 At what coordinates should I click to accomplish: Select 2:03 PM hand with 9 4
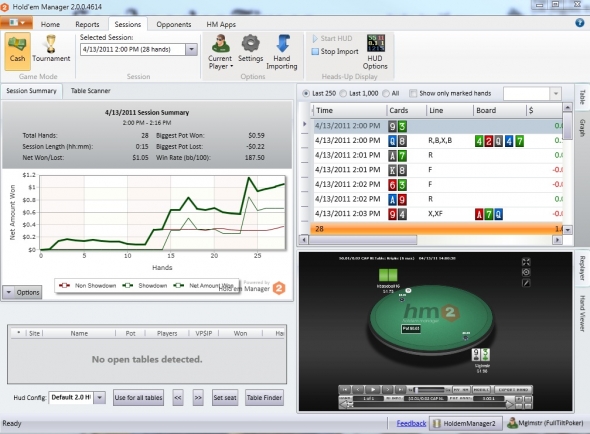pyautogui.click(x=436, y=214)
